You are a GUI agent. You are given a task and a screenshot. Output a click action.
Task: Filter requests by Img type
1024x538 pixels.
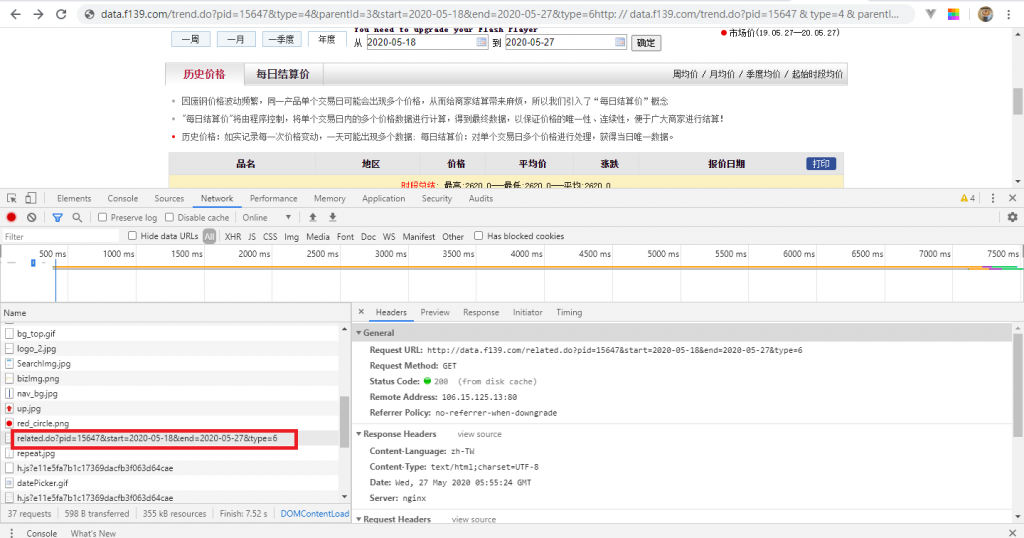[x=291, y=236]
